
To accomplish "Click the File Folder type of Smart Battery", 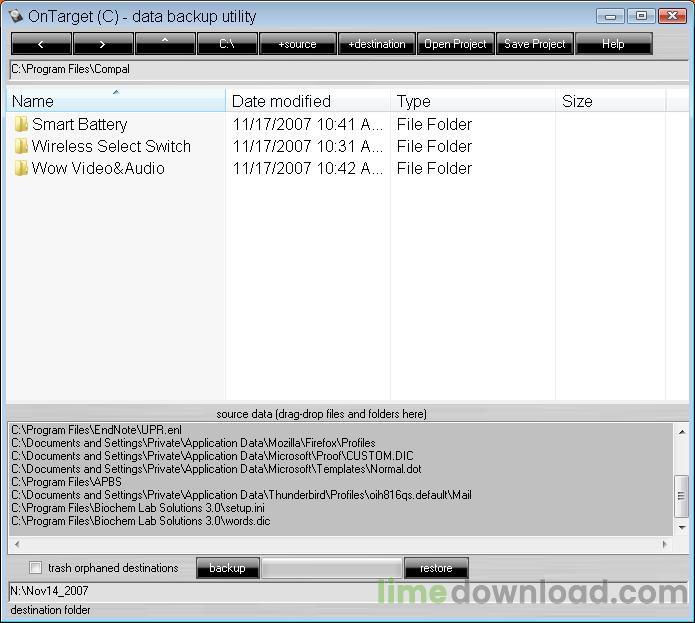I will tap(434, 125).
